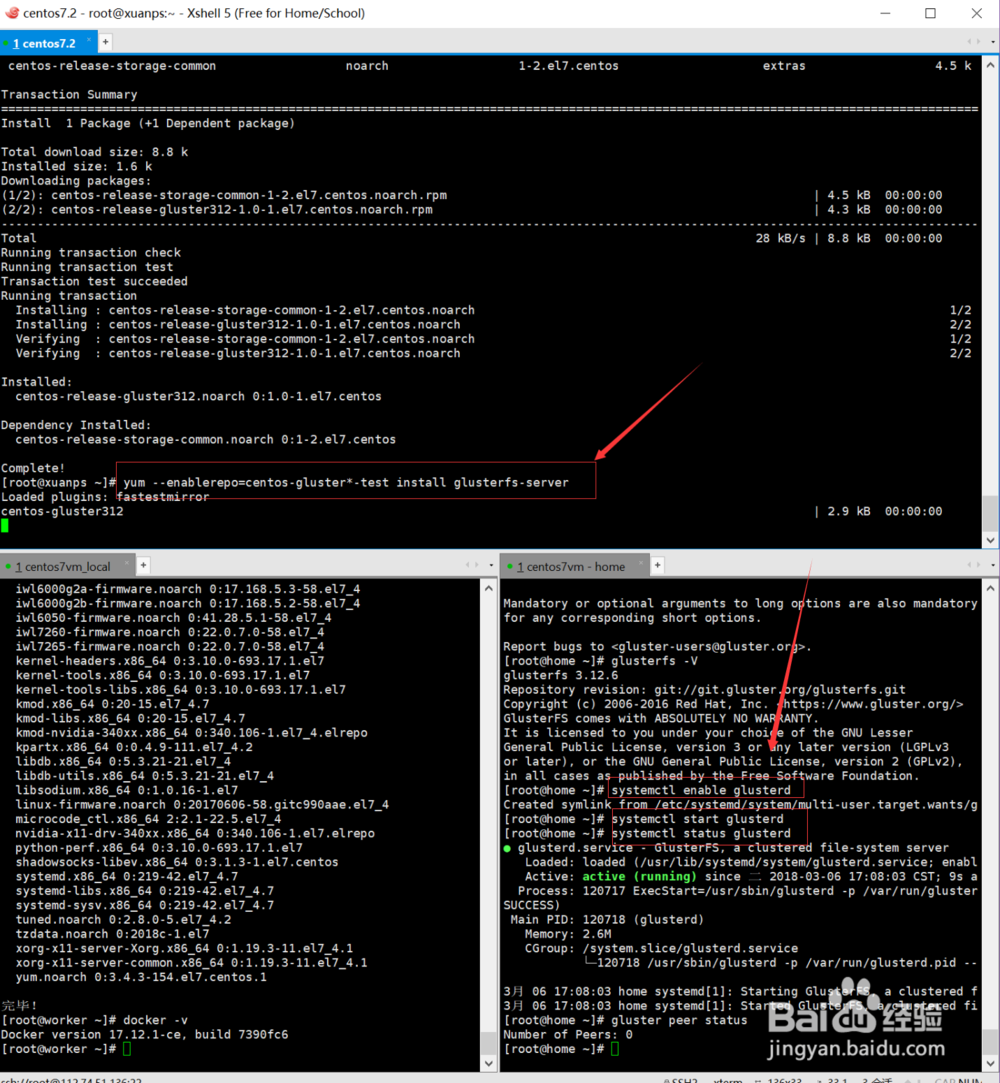Image resolution: width=1000 pixels, height=1083 pixels.
Task: Click the 'systemctl status glusterd' command
Action: pyautogui.click(x=701, y=834)
